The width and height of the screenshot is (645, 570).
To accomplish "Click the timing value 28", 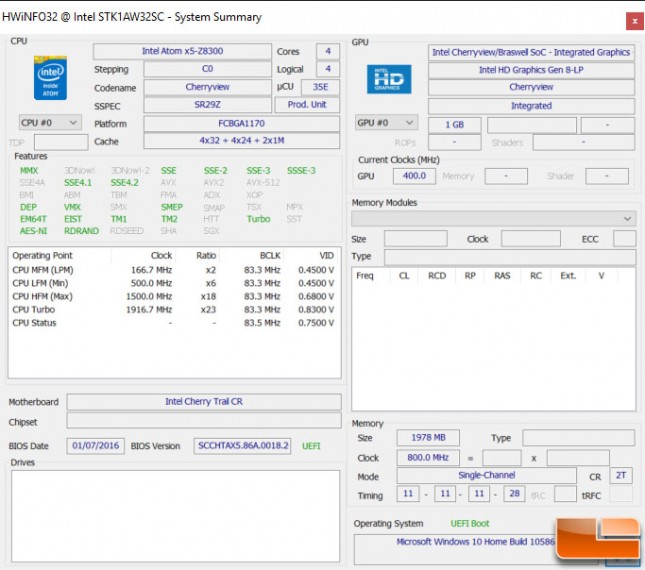I will 514,494.
